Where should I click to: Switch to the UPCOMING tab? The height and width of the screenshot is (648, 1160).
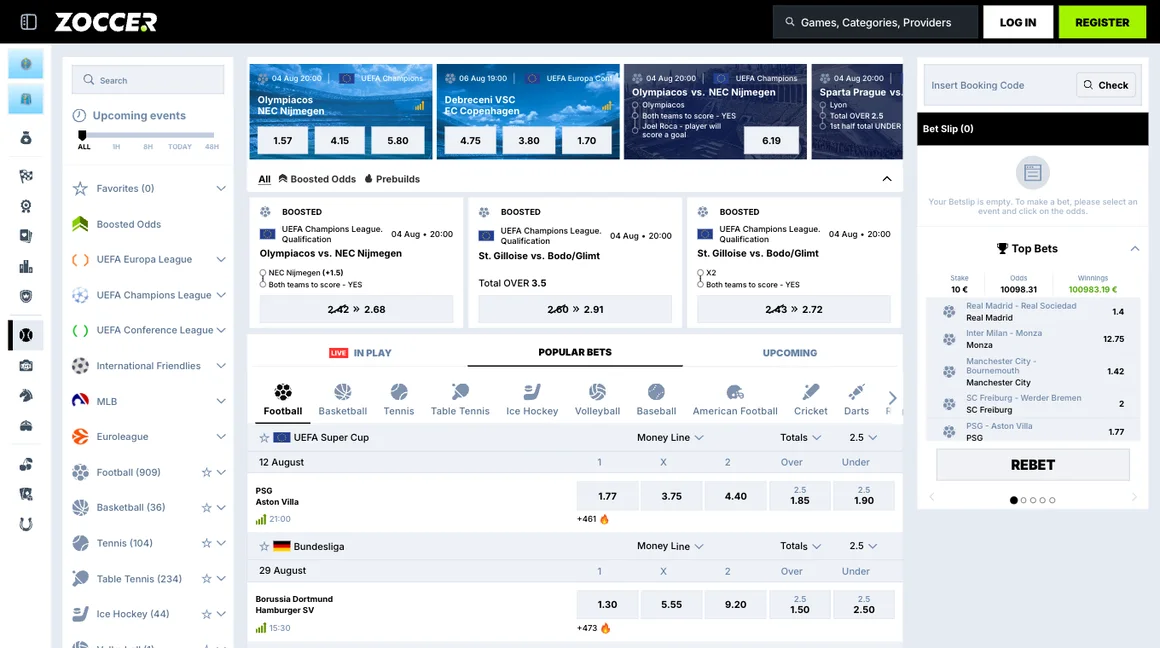(x=789, y=353)
